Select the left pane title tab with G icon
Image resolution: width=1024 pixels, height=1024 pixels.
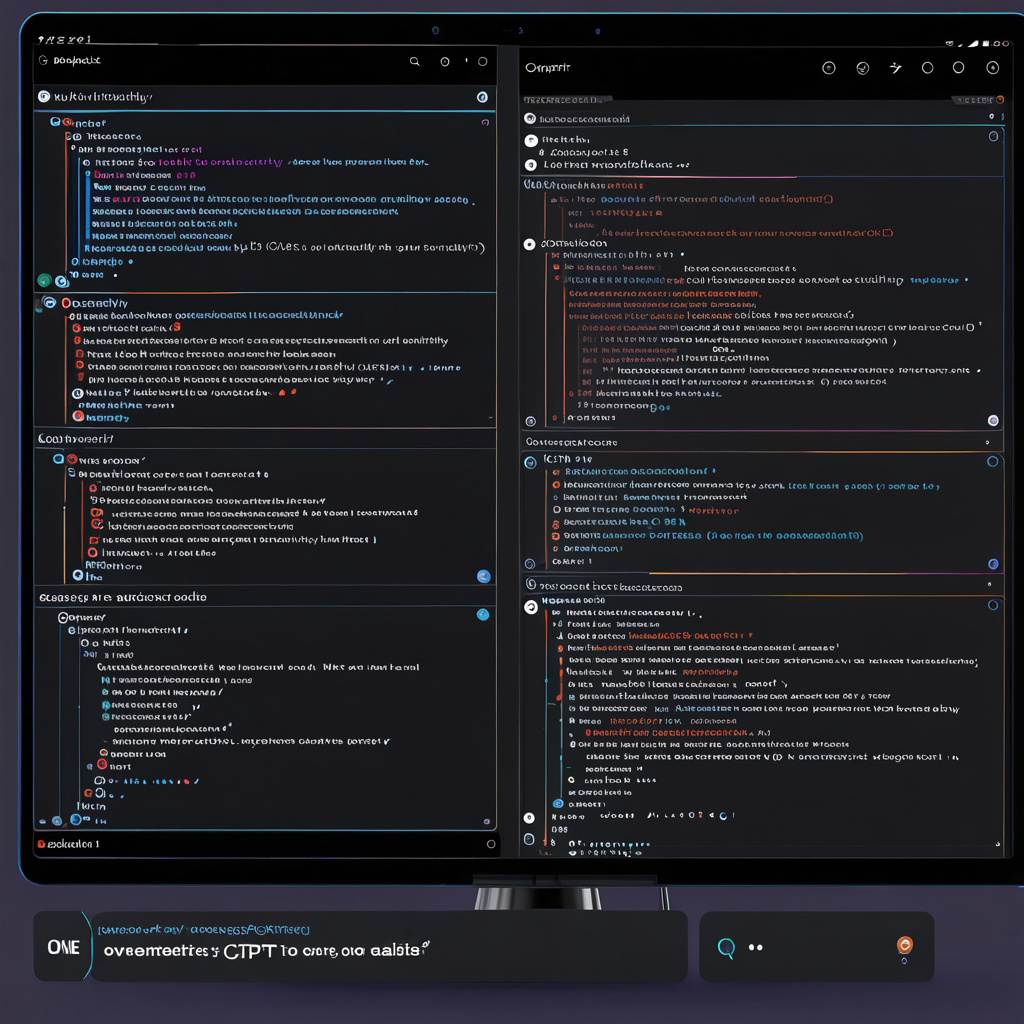(x=70, y=61)
